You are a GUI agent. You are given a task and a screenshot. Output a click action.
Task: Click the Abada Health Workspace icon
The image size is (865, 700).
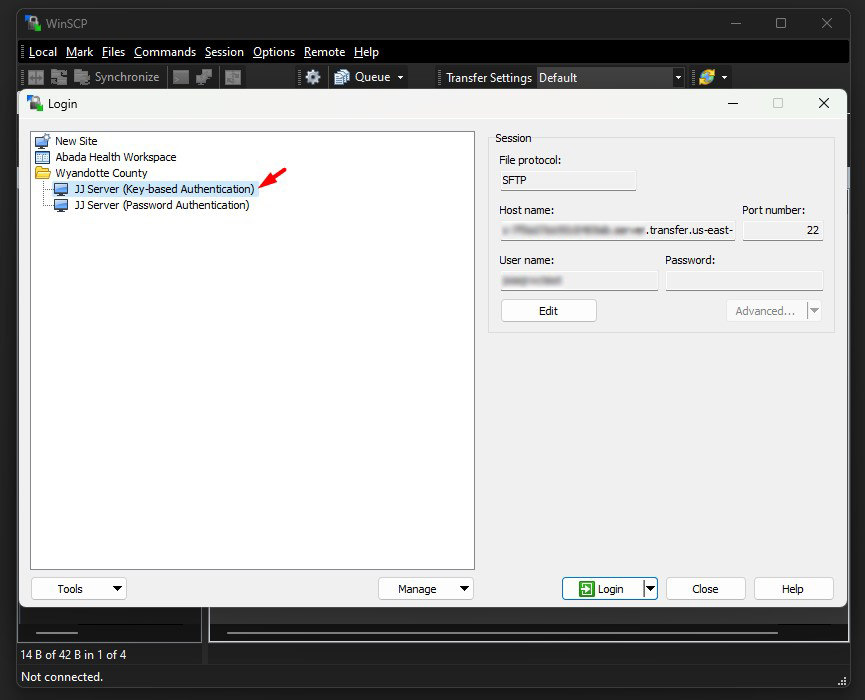[x=42, y=157]
